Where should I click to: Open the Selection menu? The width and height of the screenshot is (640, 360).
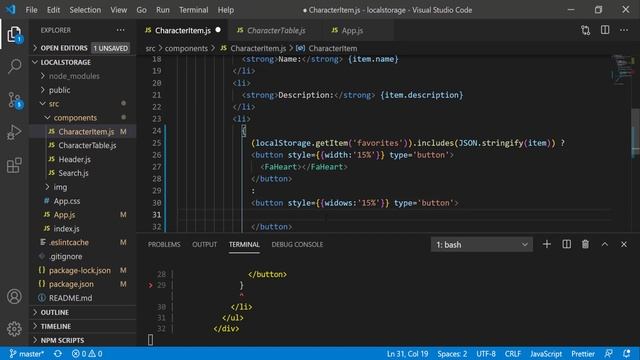(x=85, y=10)
